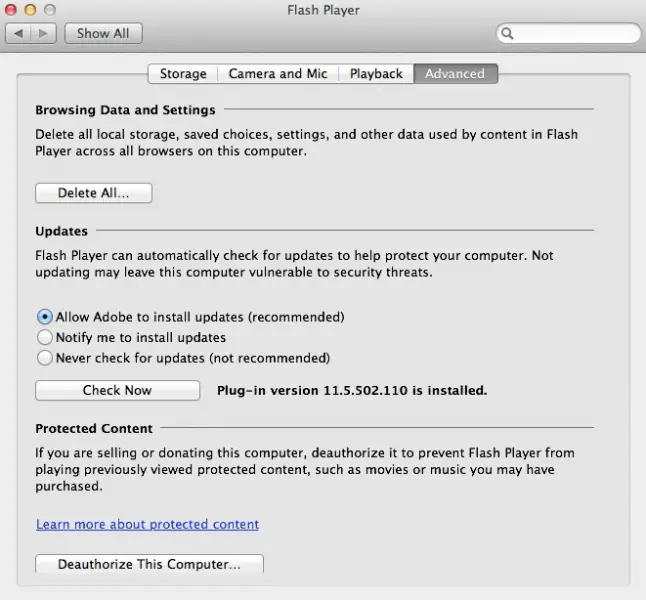Image resolution: width=646 pixels, height=600 pixels.
Task: Open Learn more about protected content link
Action: (x=147, y=524)
